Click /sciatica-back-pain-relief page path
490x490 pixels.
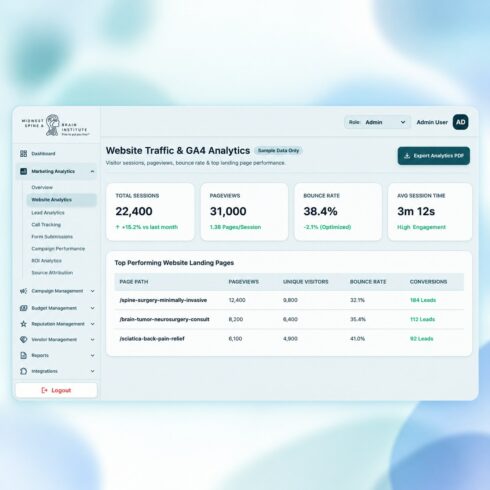(152, 339)
